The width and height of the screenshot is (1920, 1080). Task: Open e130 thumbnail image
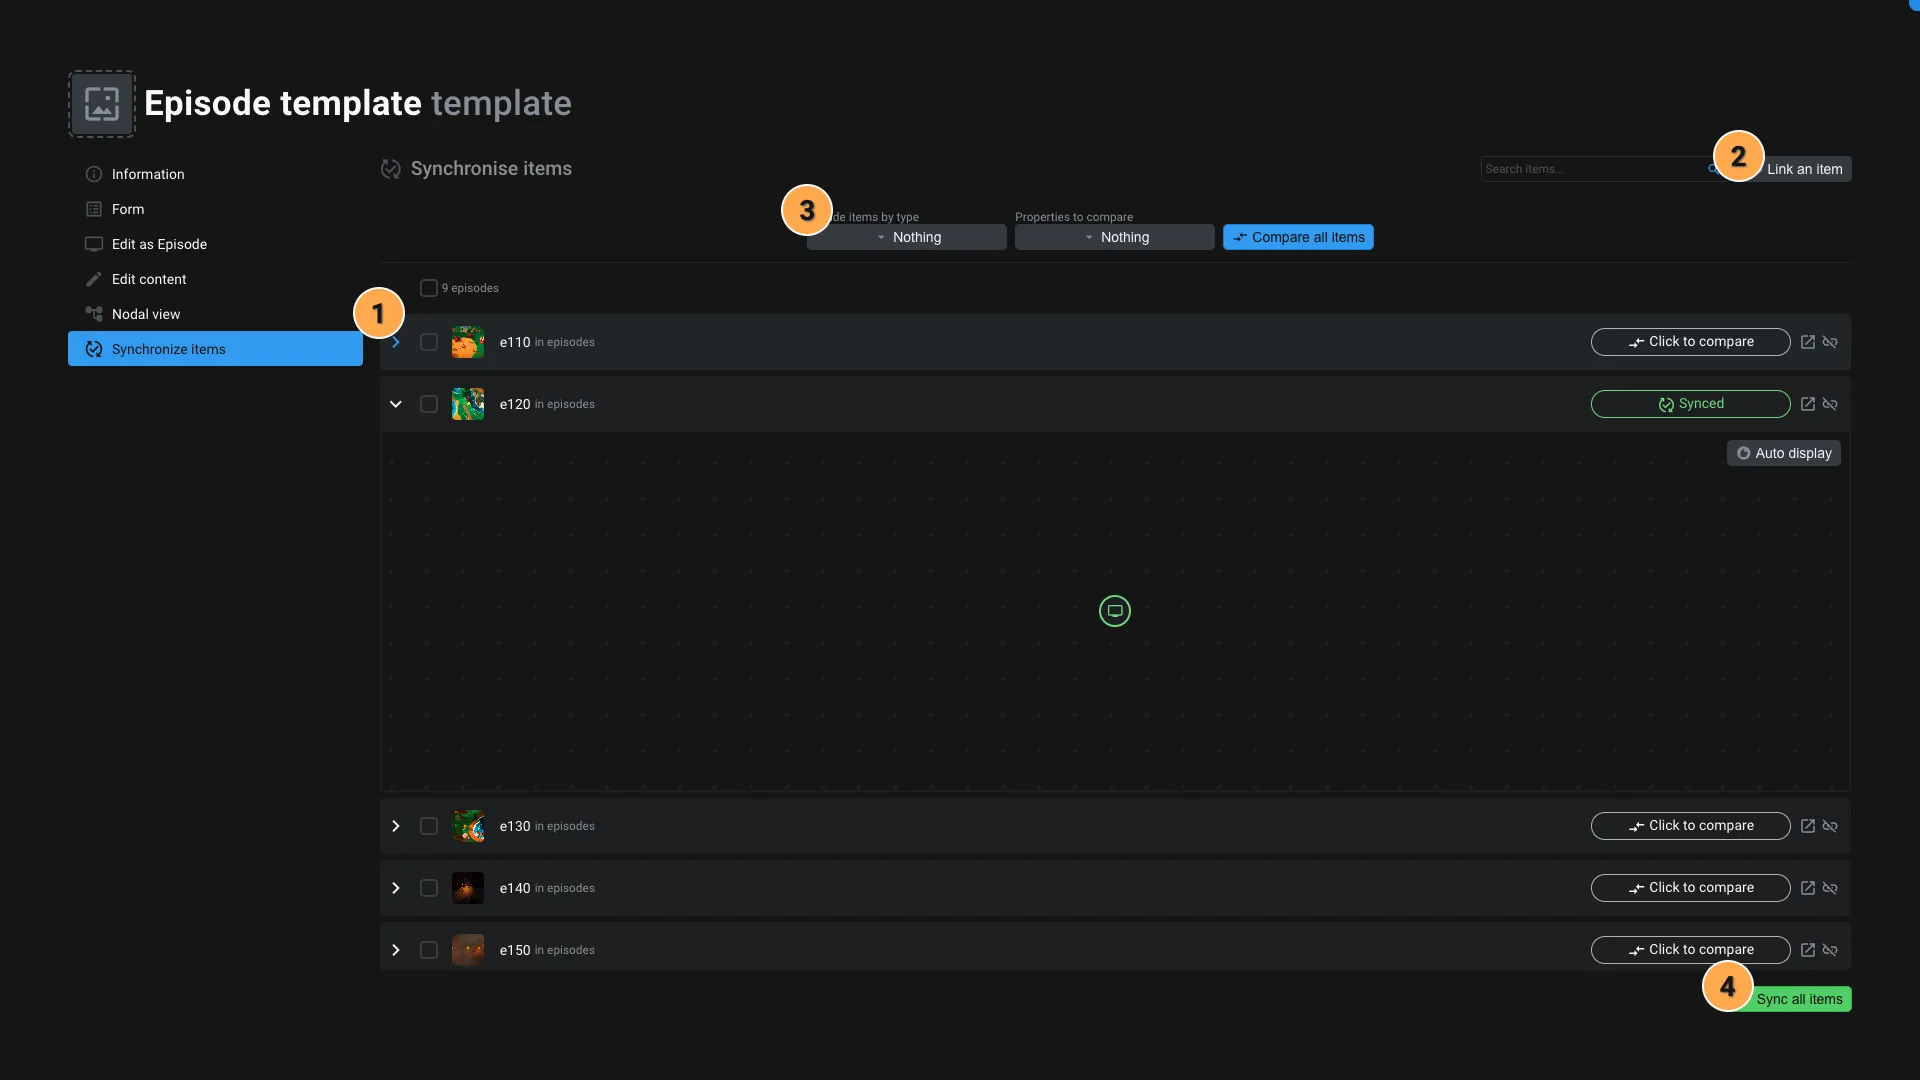click(468, 826)
